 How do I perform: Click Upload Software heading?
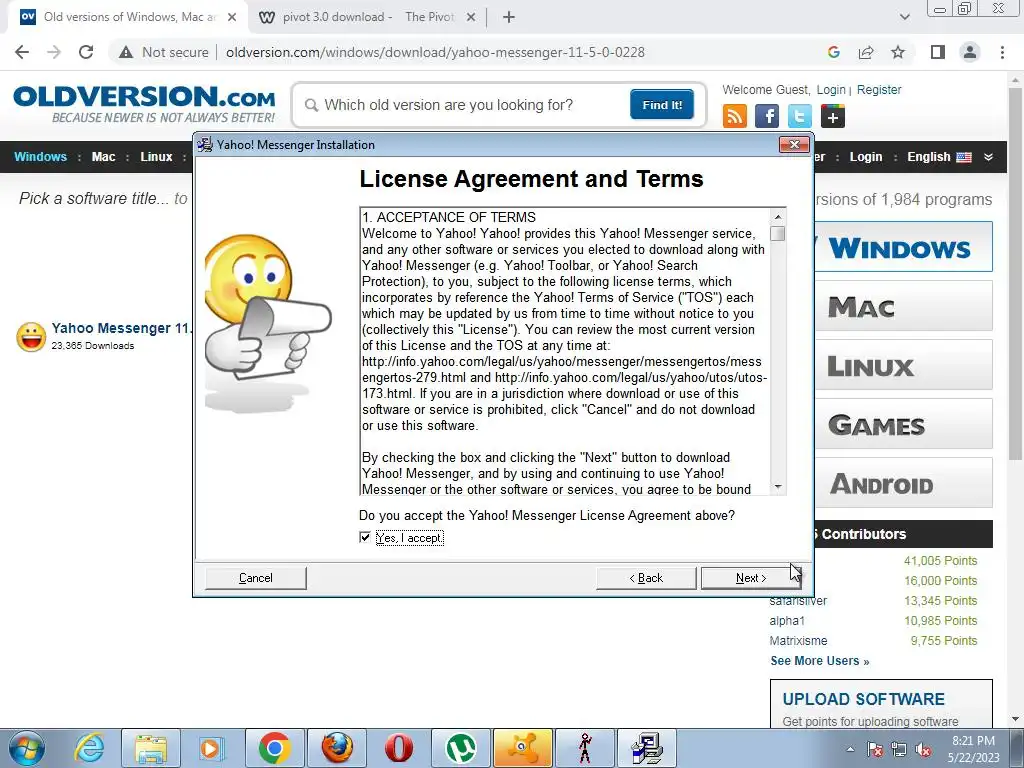tap(863, 699)
